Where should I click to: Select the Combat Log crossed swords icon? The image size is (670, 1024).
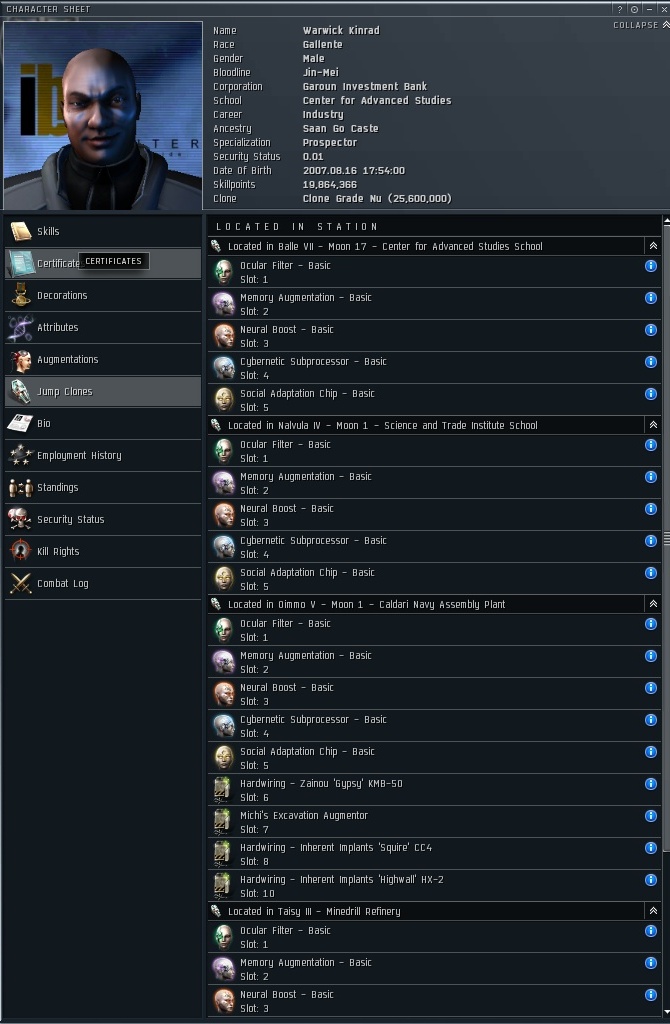coord(21,583)
